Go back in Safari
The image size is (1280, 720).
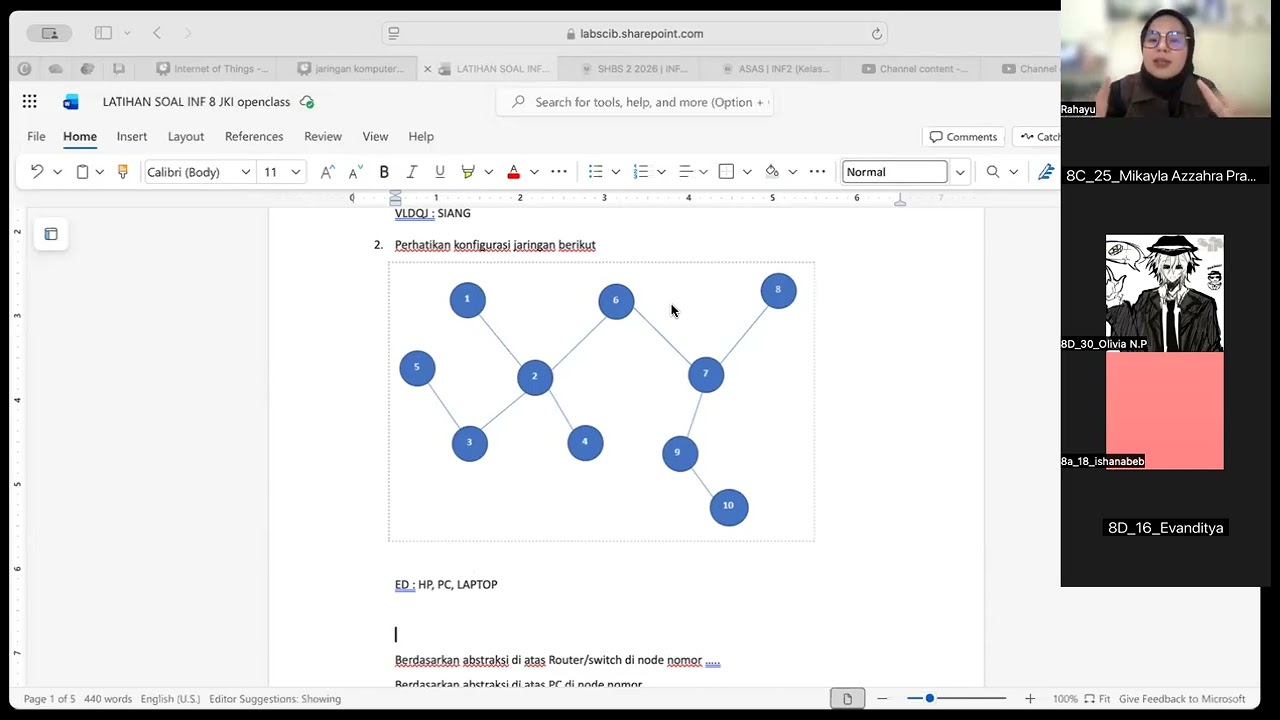tap(157, 33)
